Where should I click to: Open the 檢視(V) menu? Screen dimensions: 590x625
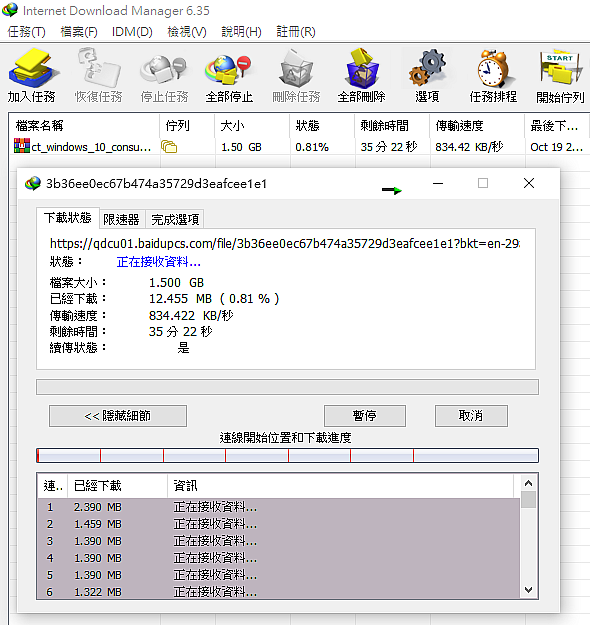pyautogui.click(x=187, y=32)
